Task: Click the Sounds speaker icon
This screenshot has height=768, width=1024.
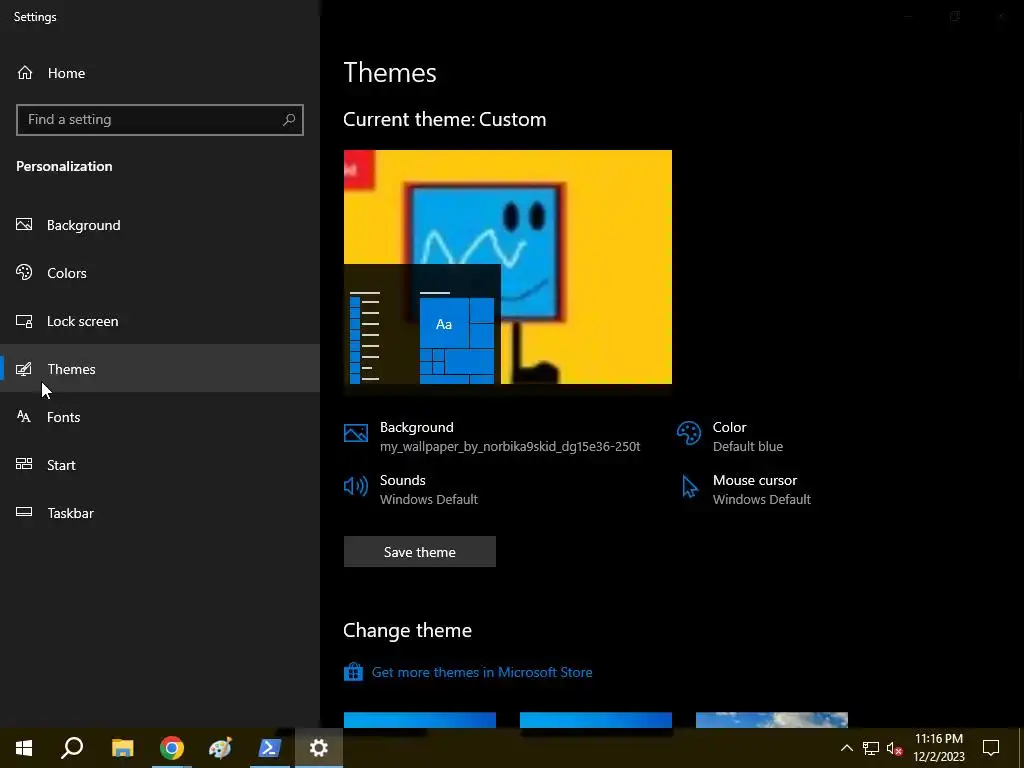Action: pos(356,486)
